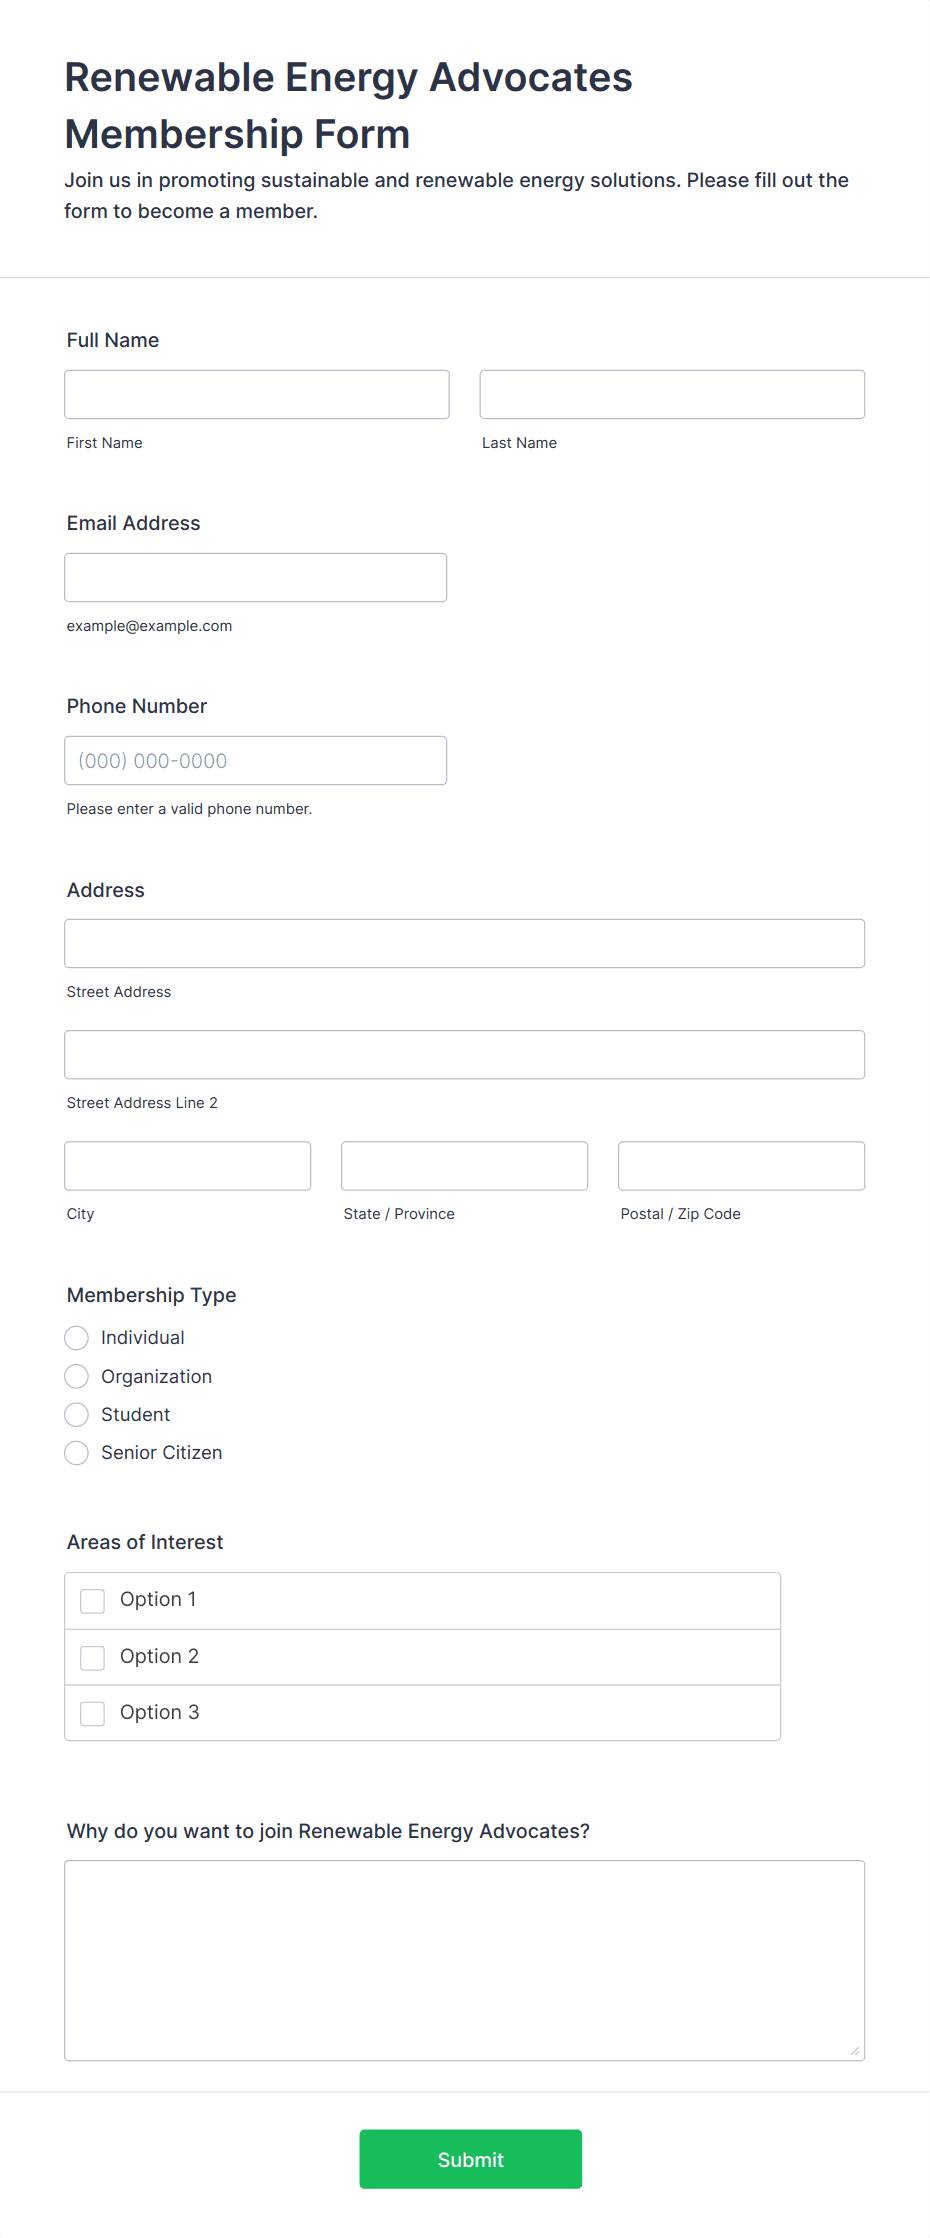This screenshot has height=2238, width=930.
Task: Click the City input box
Action: pos(188,1165)
